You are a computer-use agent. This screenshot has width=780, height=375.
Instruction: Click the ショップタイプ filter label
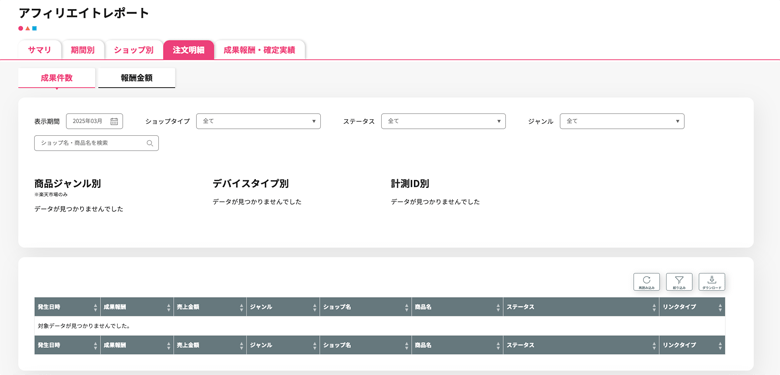tap(168, 121)
